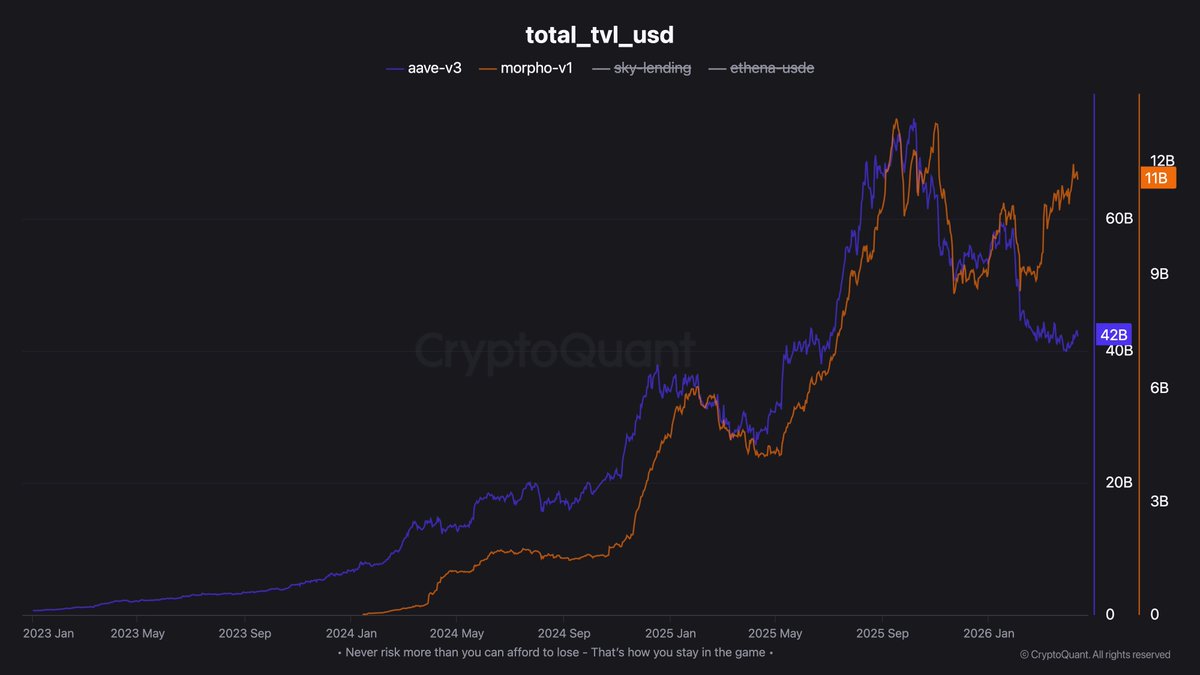Select the 2026 Jan x-axis label

point(988,633)
